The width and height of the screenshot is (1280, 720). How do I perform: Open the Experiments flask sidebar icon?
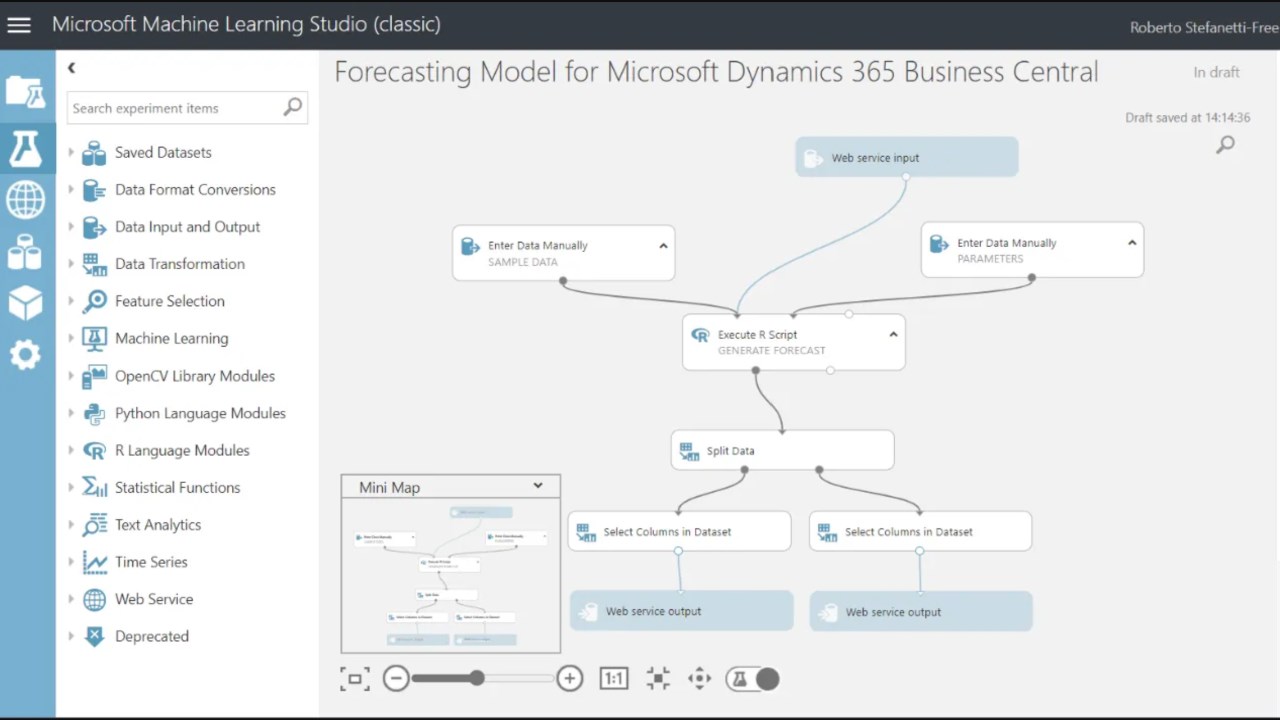[x=25, y=147]
